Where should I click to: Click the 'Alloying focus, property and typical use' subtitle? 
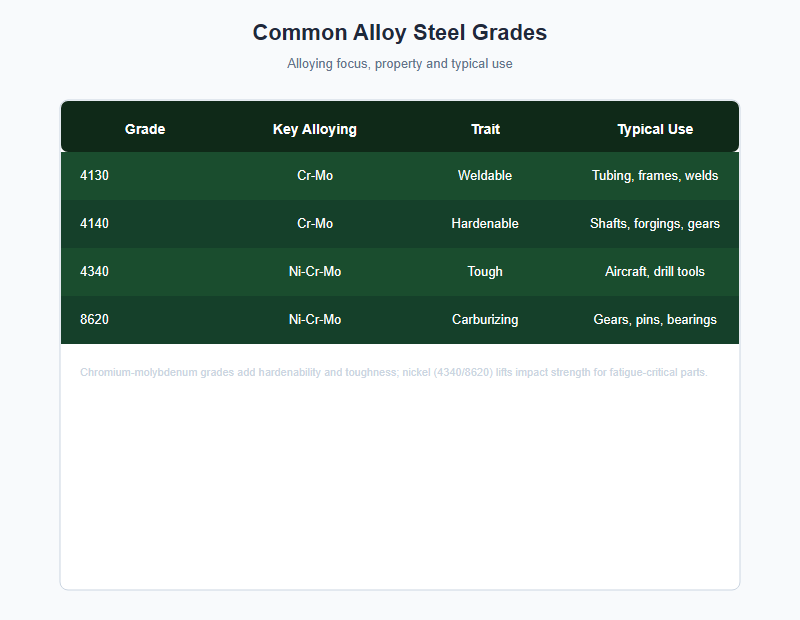point(400,64)
